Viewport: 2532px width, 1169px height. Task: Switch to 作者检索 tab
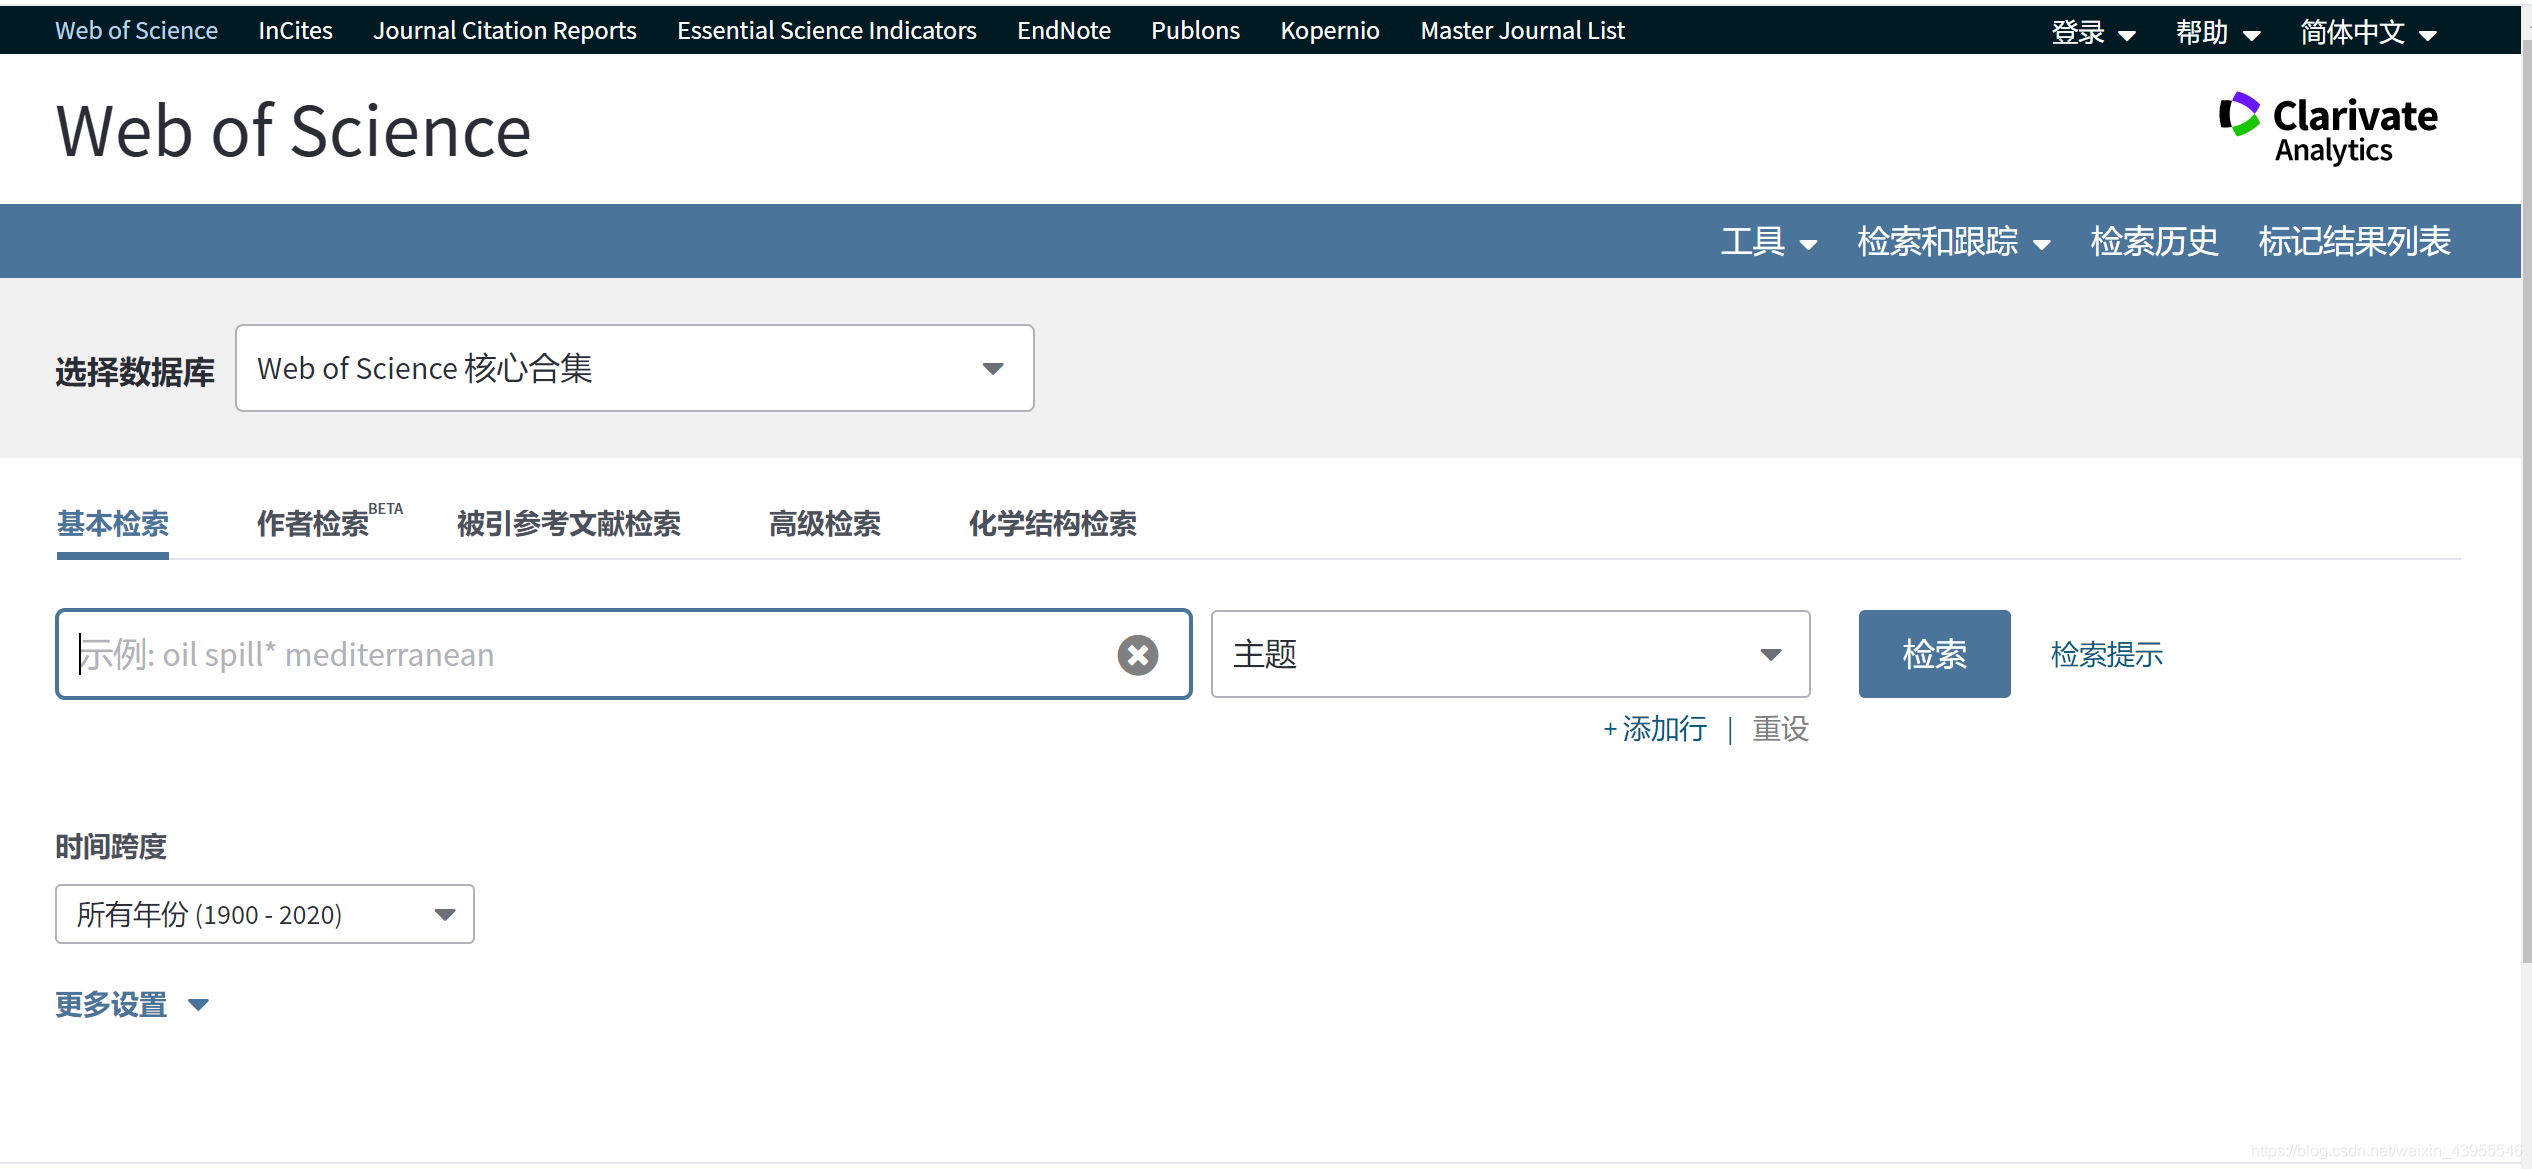(314, 523)
